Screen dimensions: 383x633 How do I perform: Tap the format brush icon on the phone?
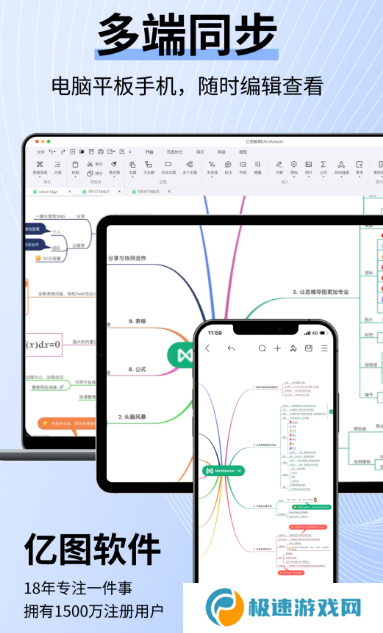coord(293,348)
